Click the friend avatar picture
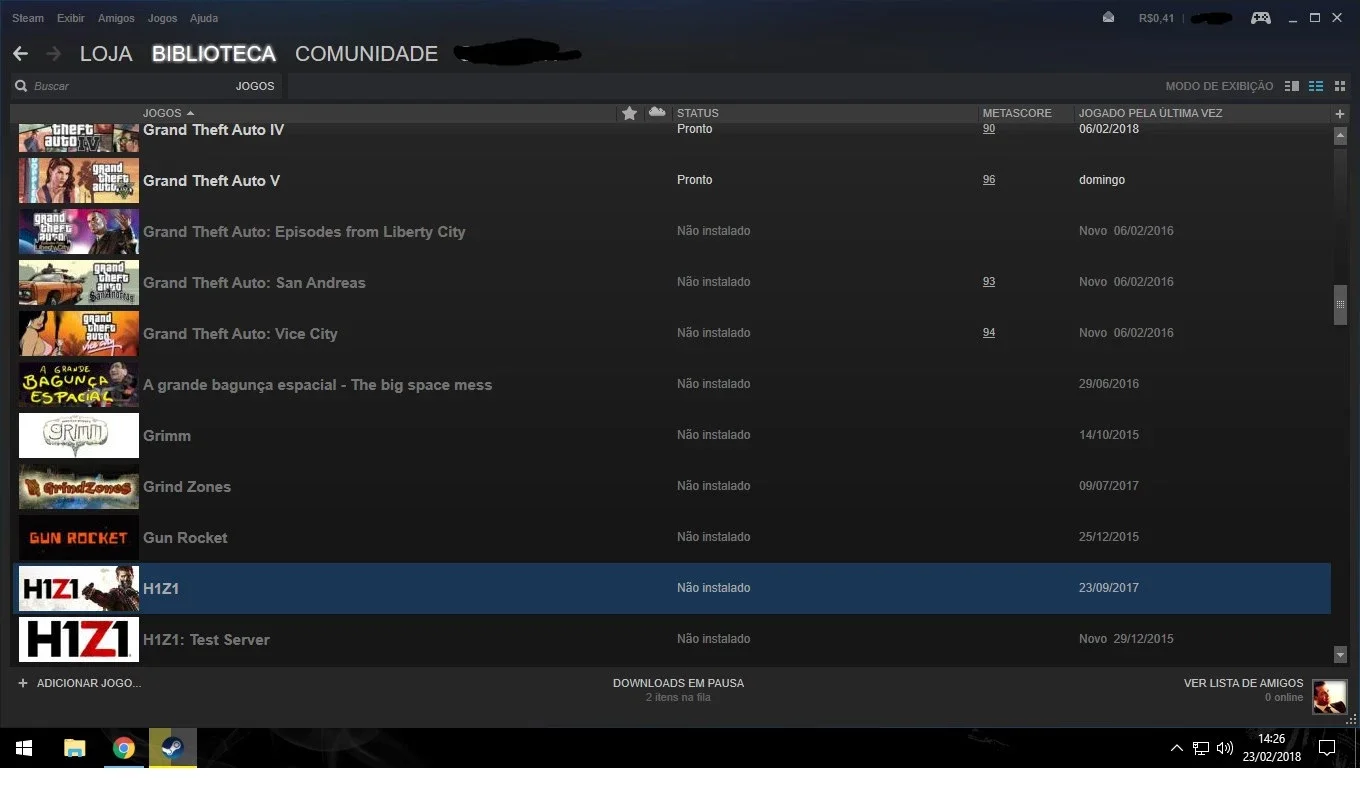 1330,697
